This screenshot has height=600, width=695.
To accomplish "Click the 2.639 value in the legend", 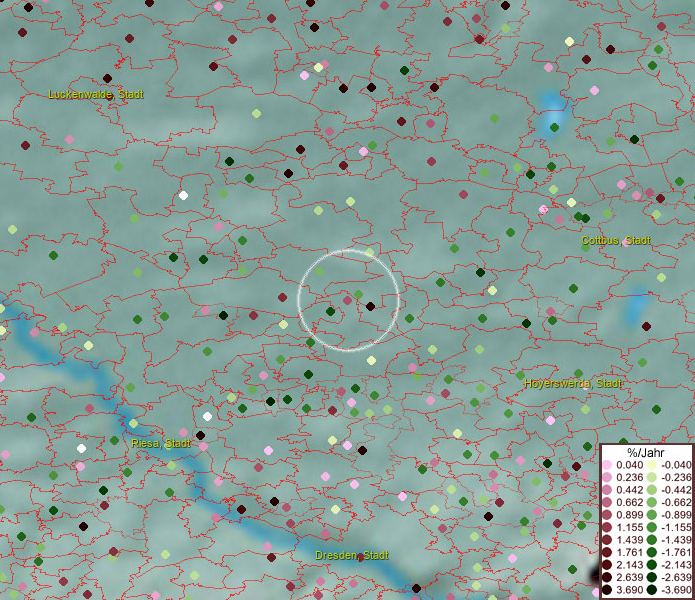I will coord(629,577).
